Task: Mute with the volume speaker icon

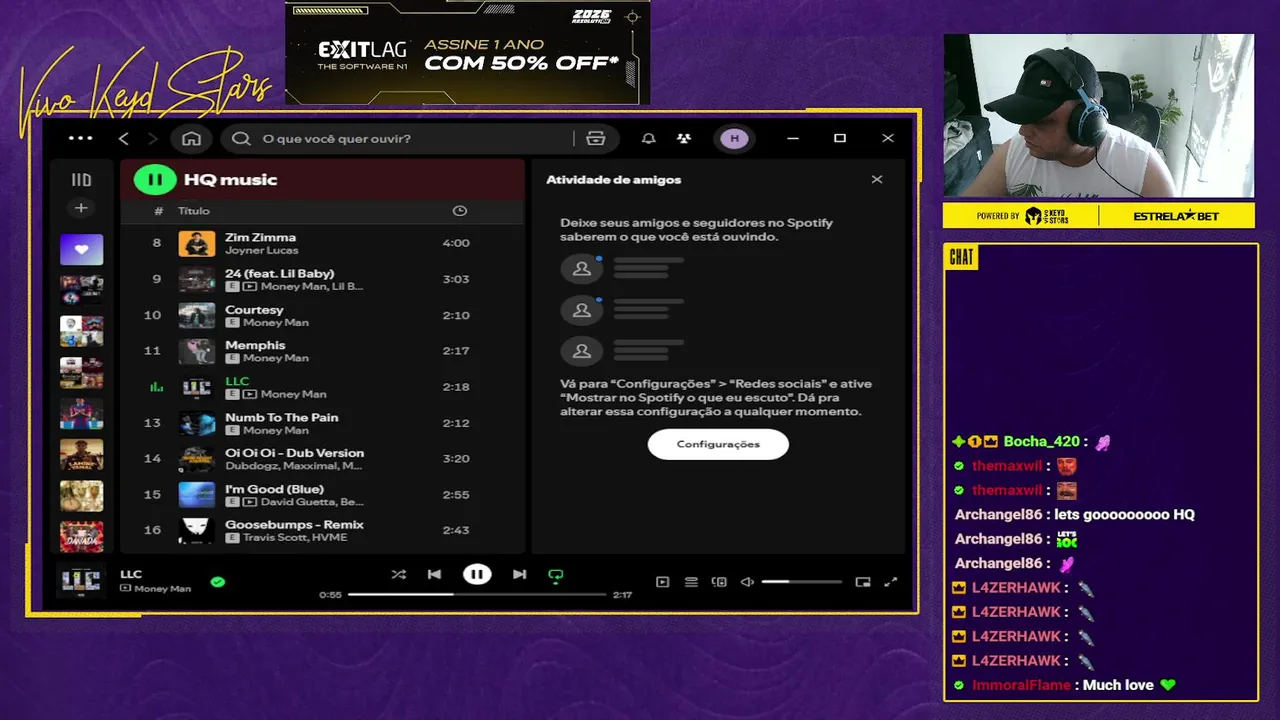Action: coord(747,582)
